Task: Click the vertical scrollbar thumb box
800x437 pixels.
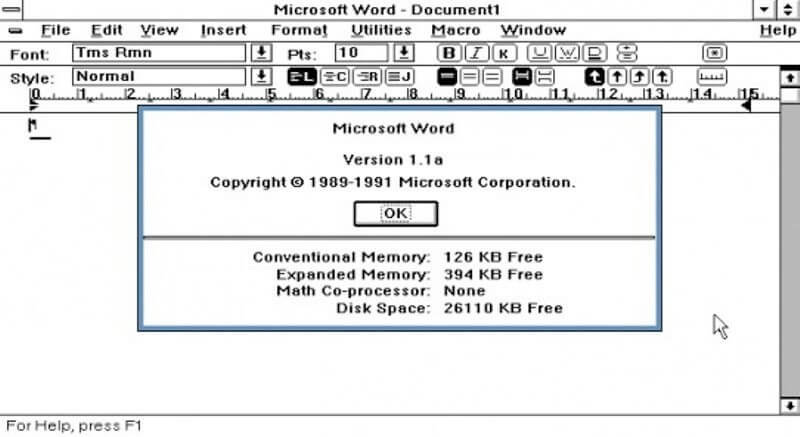Action: coord(790,94)
